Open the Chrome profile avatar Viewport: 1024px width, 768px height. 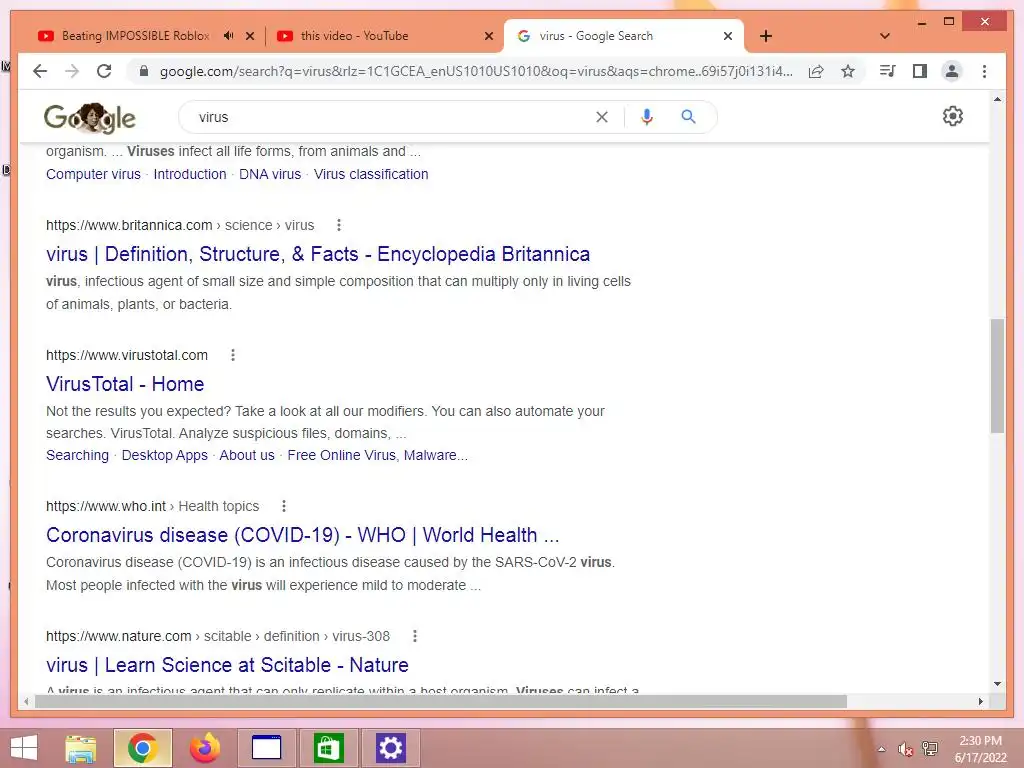point(952,71)
